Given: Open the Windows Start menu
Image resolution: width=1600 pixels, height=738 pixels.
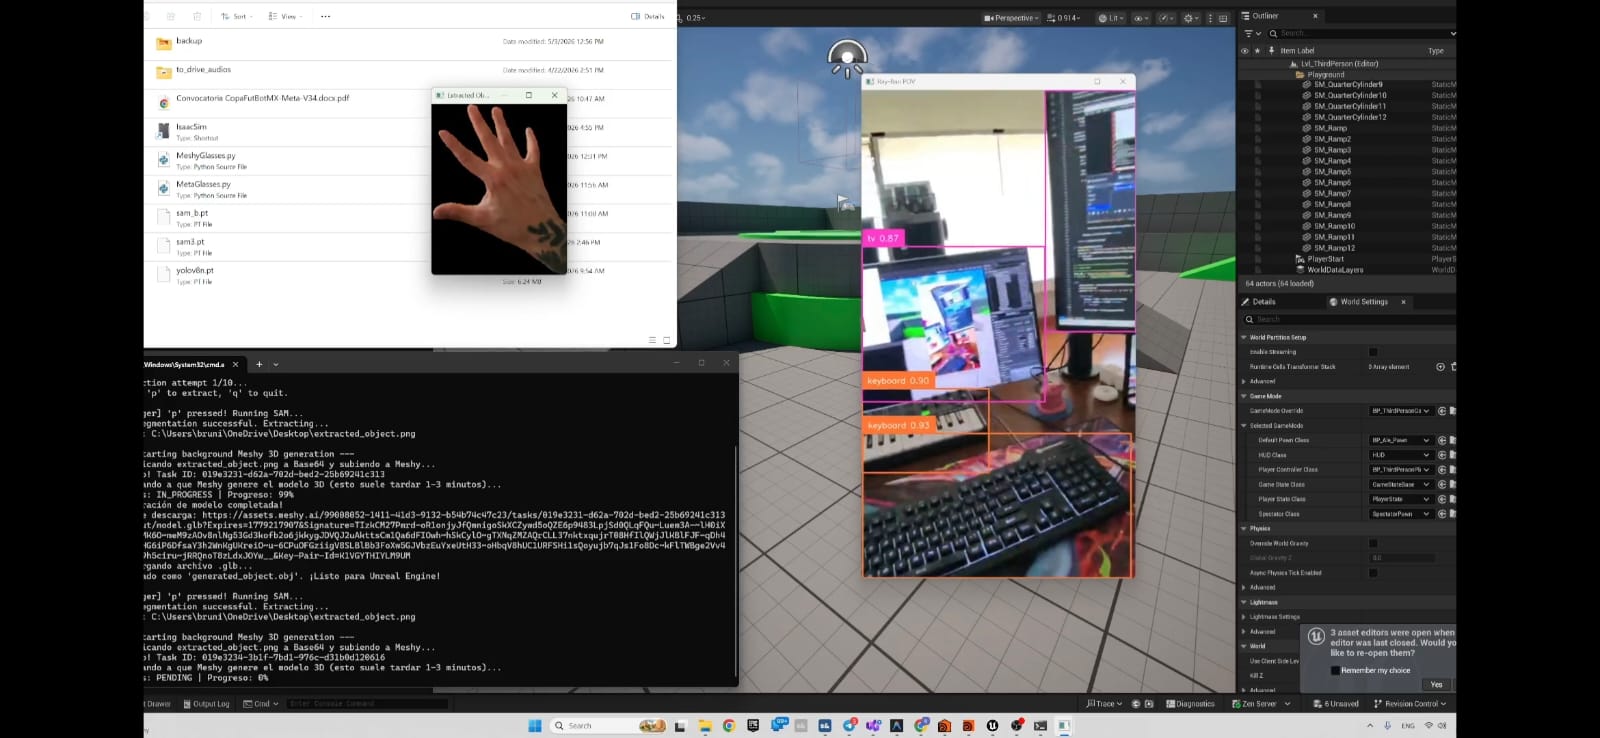Looking at the screenshot, I should (534, 725).
